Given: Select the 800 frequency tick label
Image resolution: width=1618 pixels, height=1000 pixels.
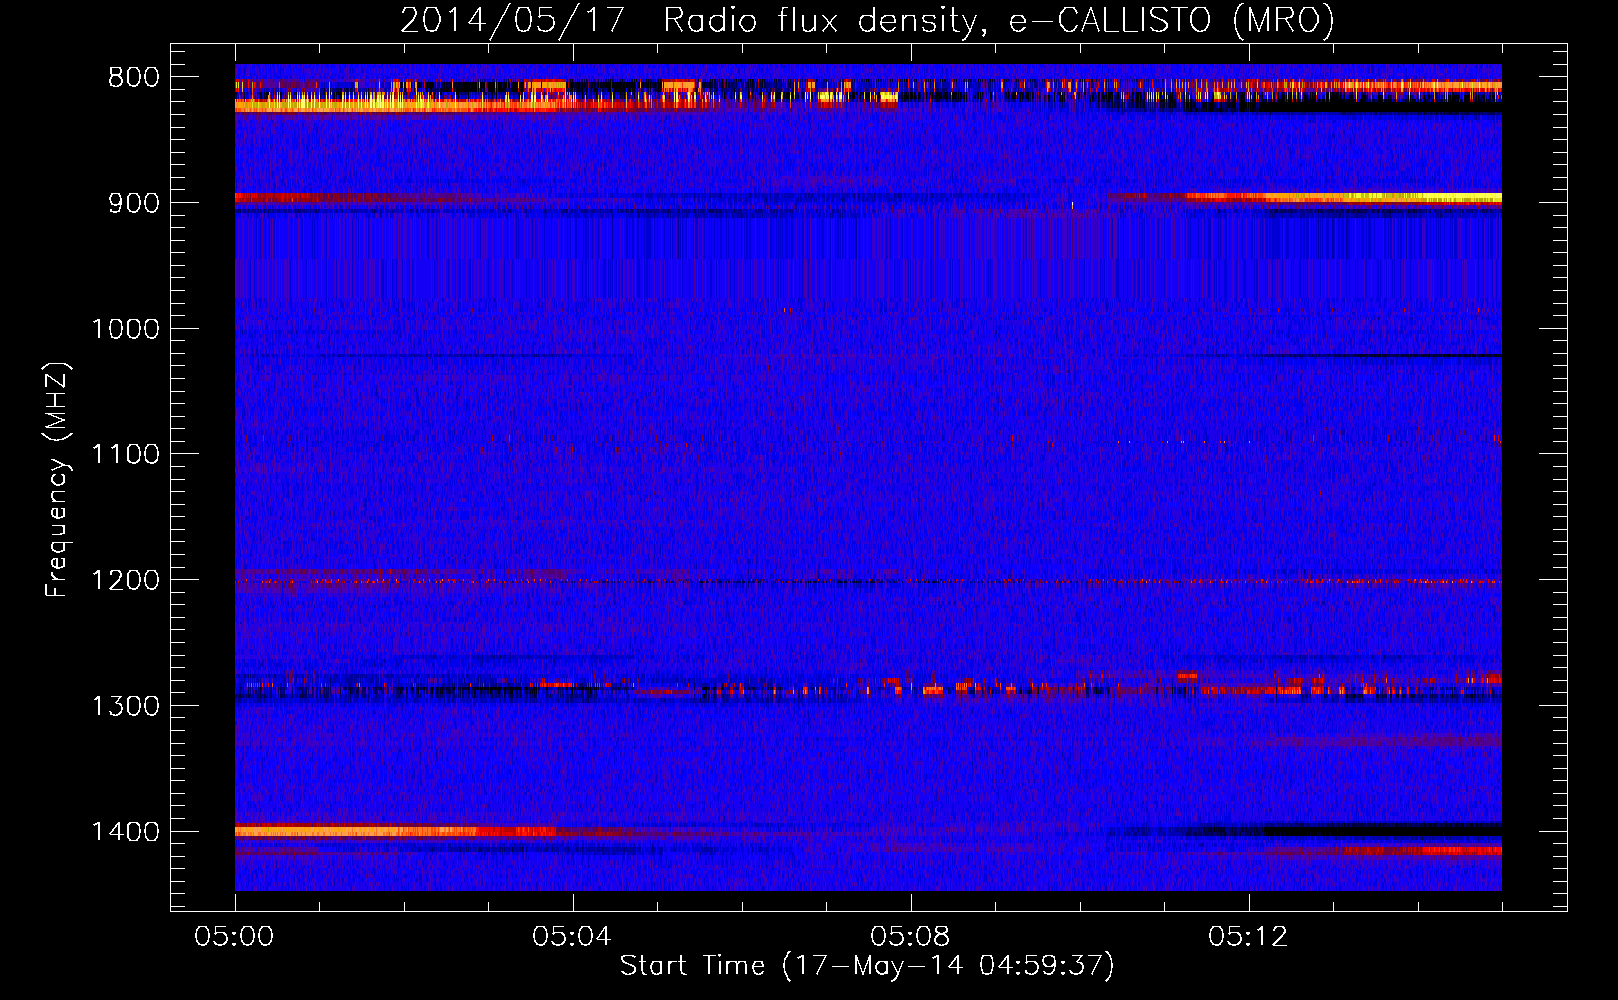Looking at the screenshot, I should (x=134, y=78).
